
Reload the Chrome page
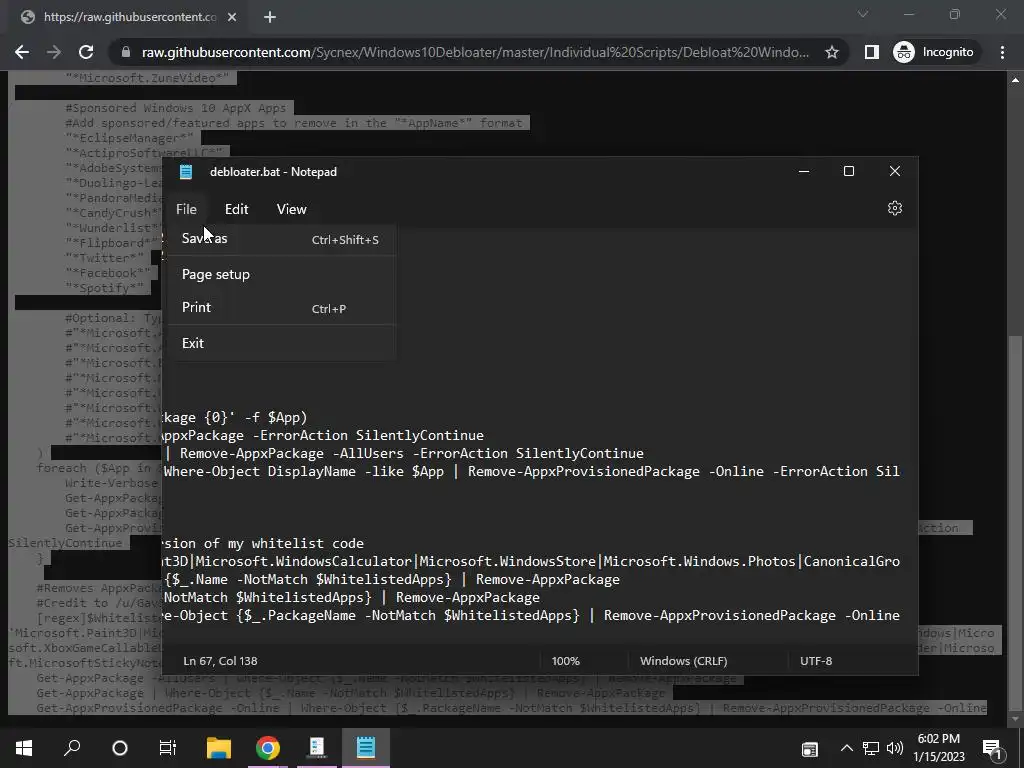pos(86,52)
